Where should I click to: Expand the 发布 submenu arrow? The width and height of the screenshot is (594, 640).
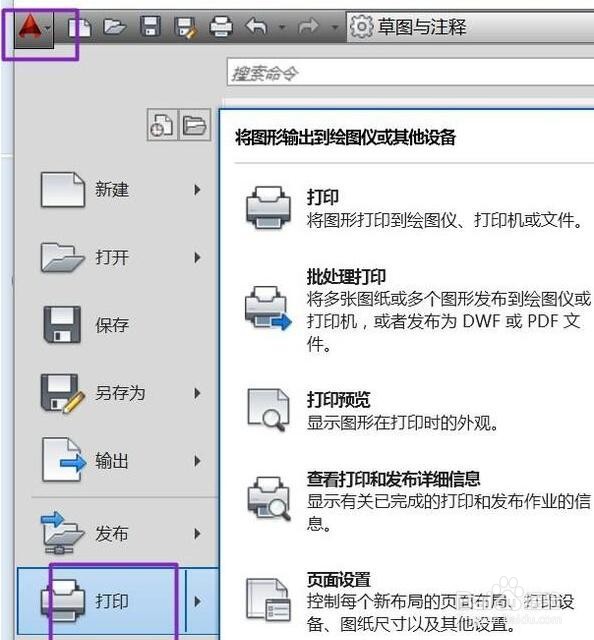coord(197,533)
